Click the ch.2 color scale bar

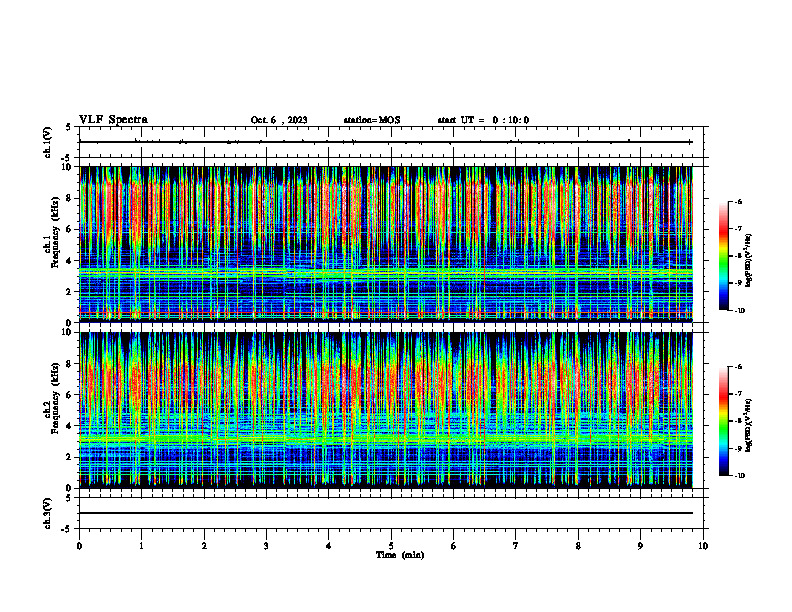[x=724, y=421]
